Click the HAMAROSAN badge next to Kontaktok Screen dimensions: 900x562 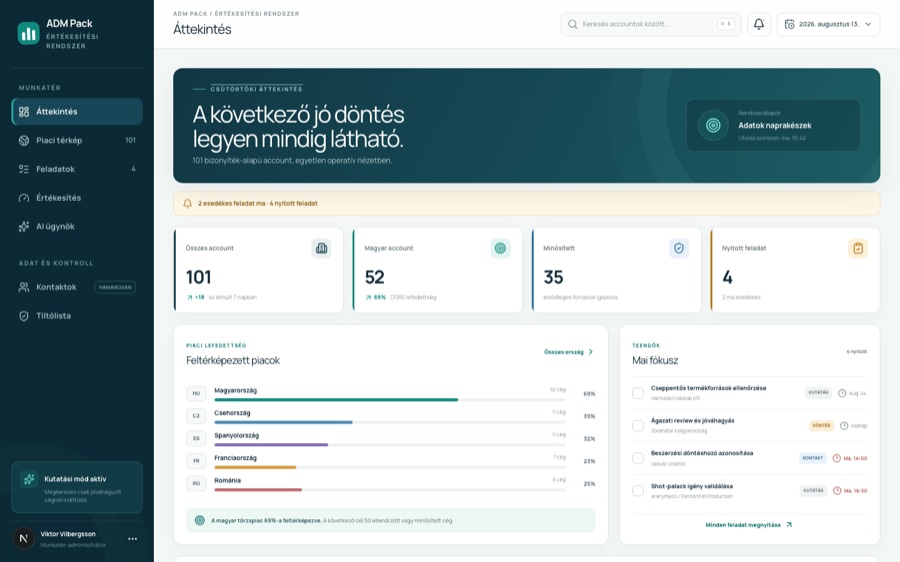coord(115,287)
